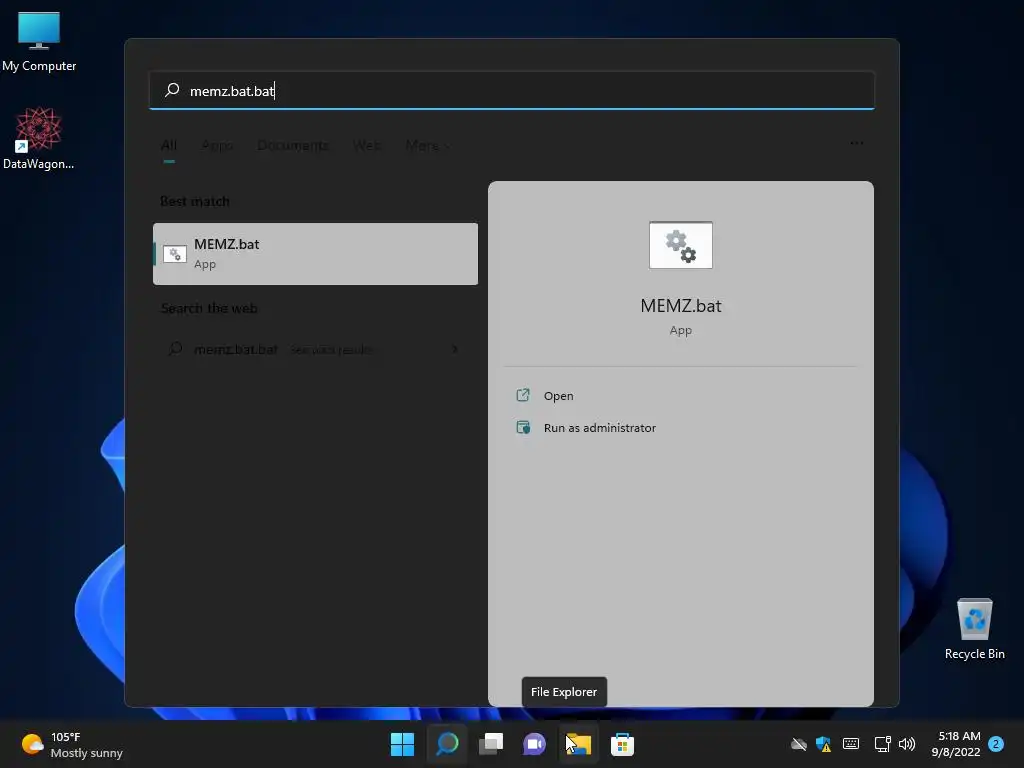Screen dimensions: 1024x768
Task: Open the notifications badge showing 2
Action: tap(996, 744)
